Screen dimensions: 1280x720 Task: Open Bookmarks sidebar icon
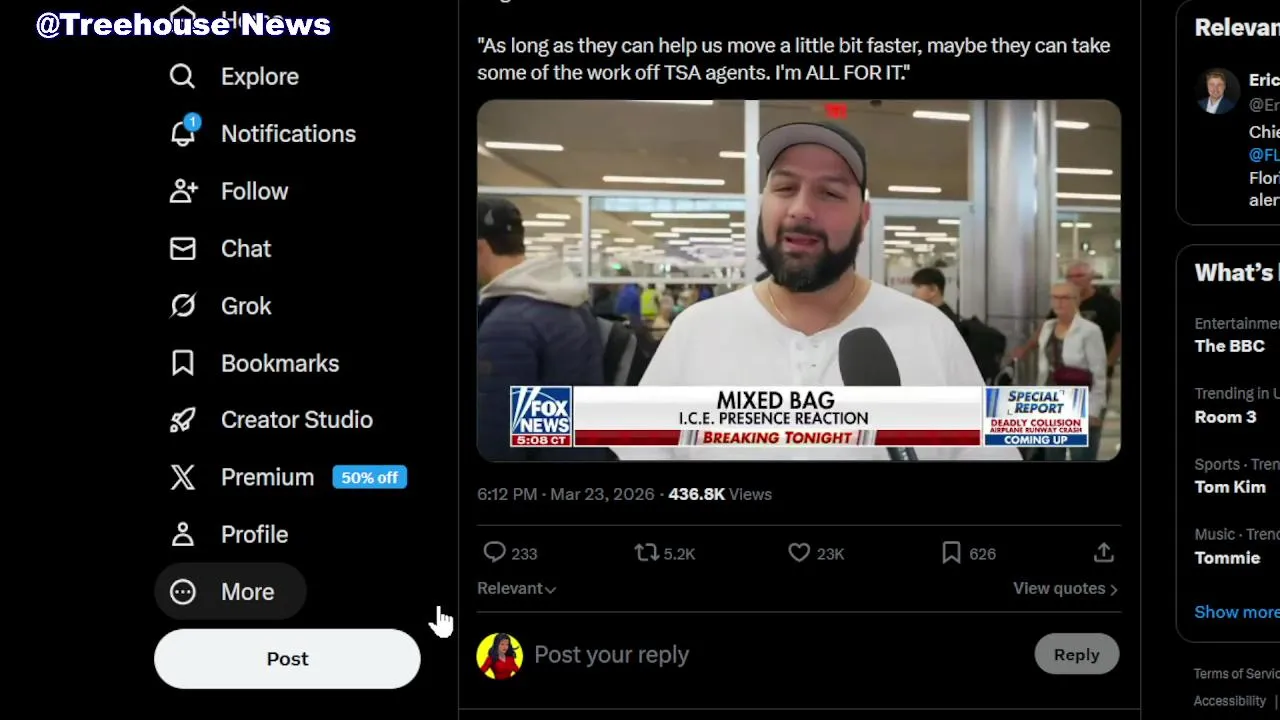(x=182, y=363)
